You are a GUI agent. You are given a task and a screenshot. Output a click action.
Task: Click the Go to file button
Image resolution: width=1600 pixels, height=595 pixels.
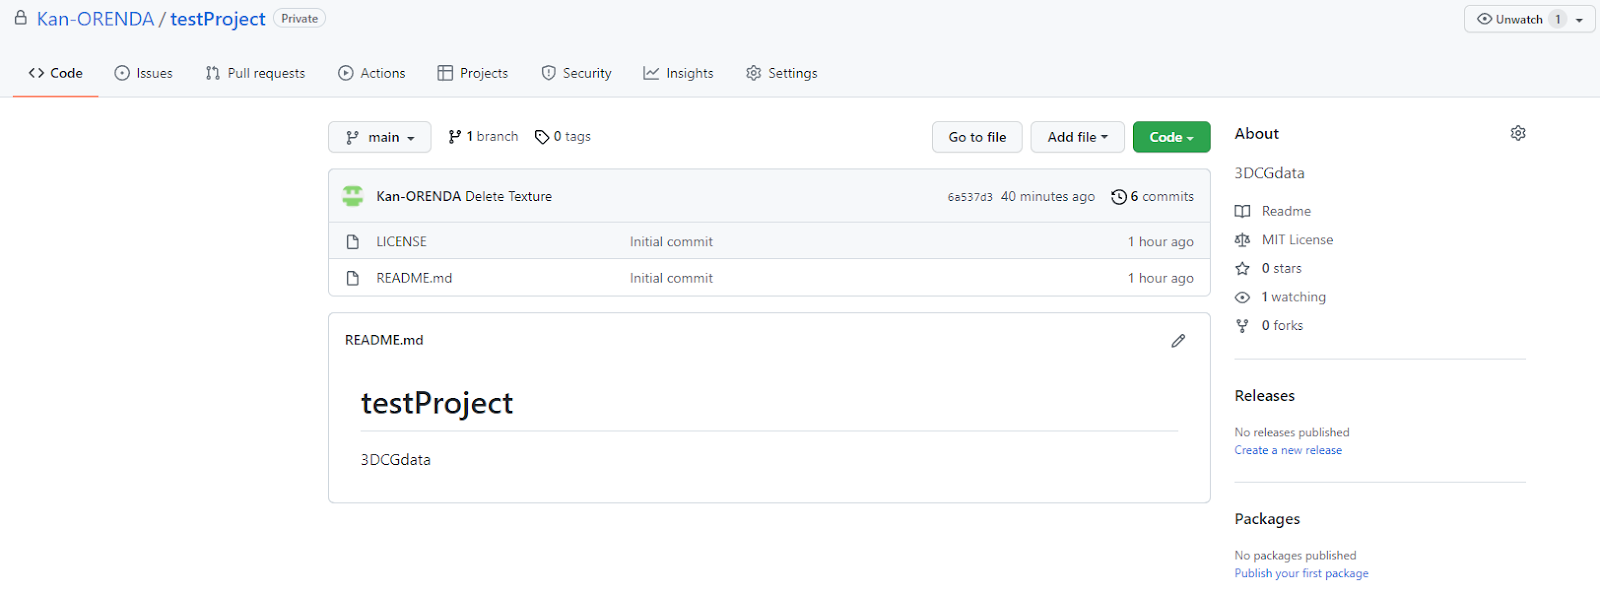pos(977,137)
